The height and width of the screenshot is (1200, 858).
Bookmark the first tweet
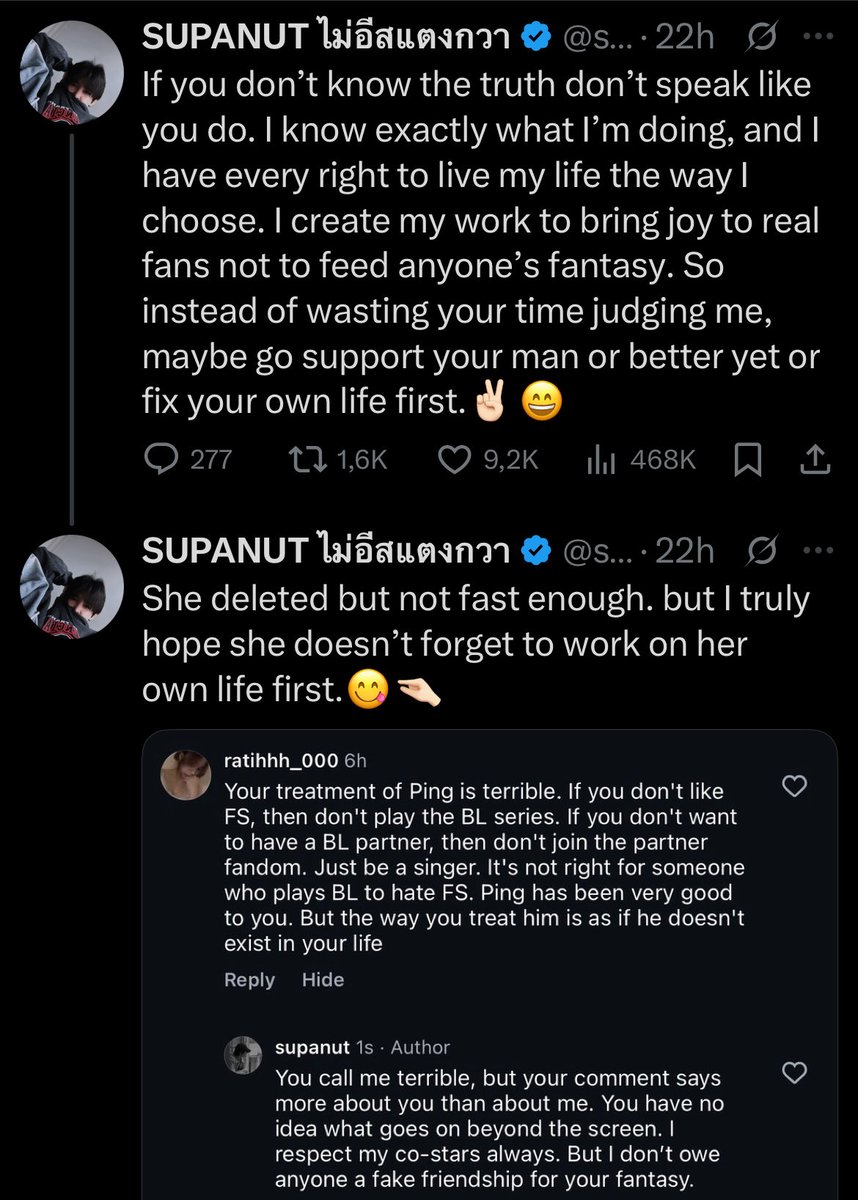[749, 459]
